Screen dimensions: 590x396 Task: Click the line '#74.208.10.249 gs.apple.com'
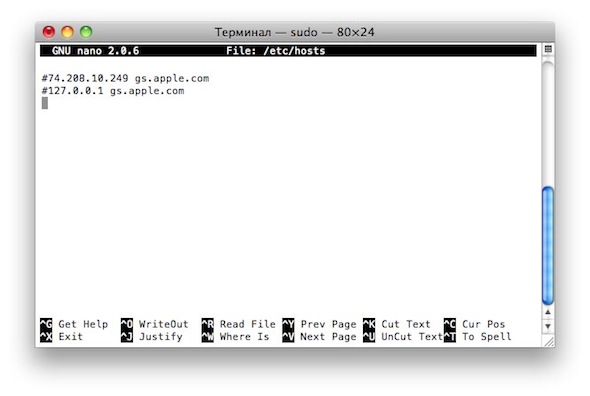click(x=125, y=78)
